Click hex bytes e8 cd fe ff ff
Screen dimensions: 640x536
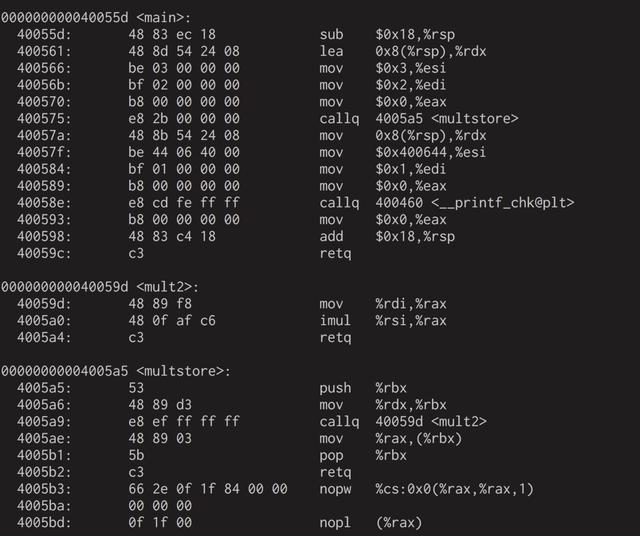tap(184, 202)
